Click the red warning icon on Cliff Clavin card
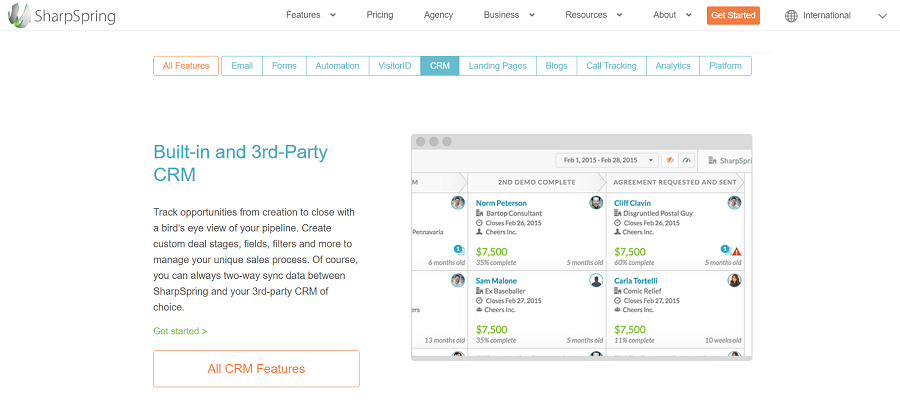This screenshot has width=900, height=409. (x=737, y=251)
